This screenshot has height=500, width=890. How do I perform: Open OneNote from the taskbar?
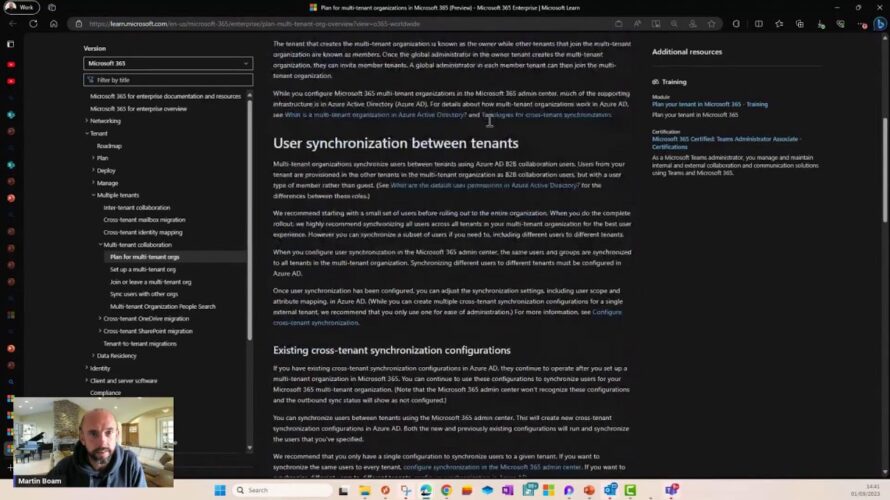click(507, 490)
